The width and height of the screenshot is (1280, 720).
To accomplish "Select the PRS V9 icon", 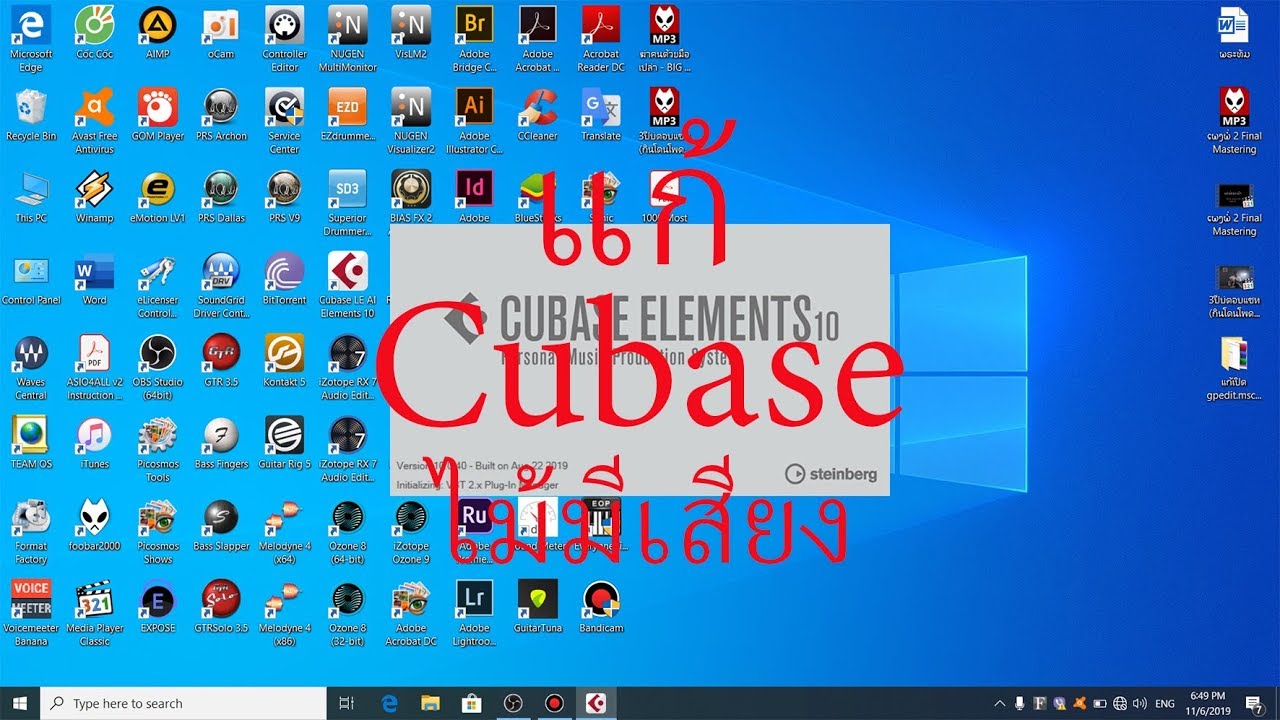I will pyautogui.click(x=285, y=196).
